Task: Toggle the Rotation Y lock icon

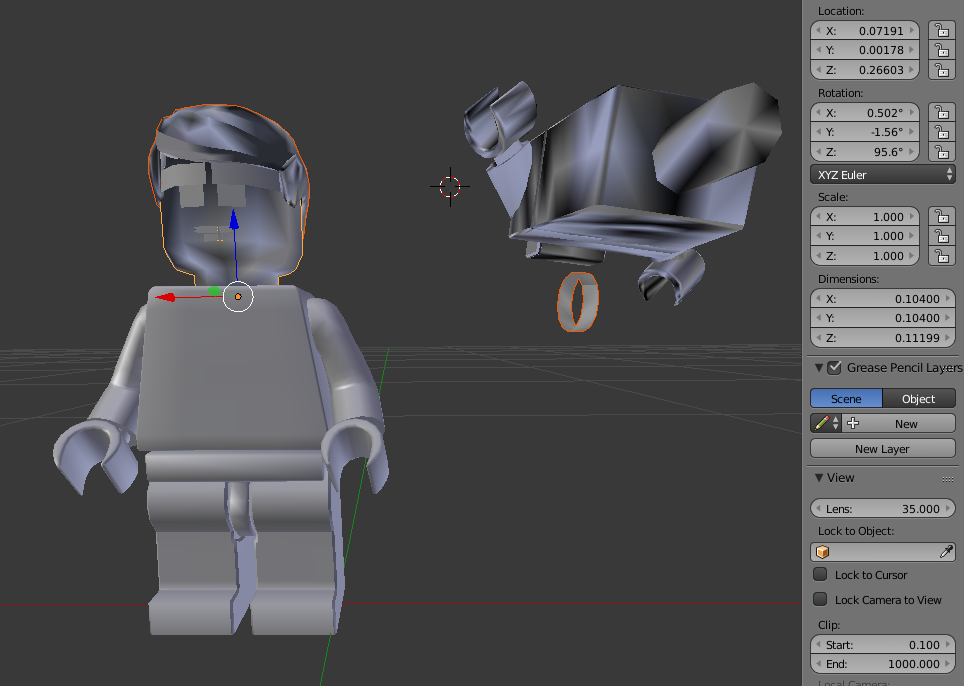Action: (x=941, y=132)
